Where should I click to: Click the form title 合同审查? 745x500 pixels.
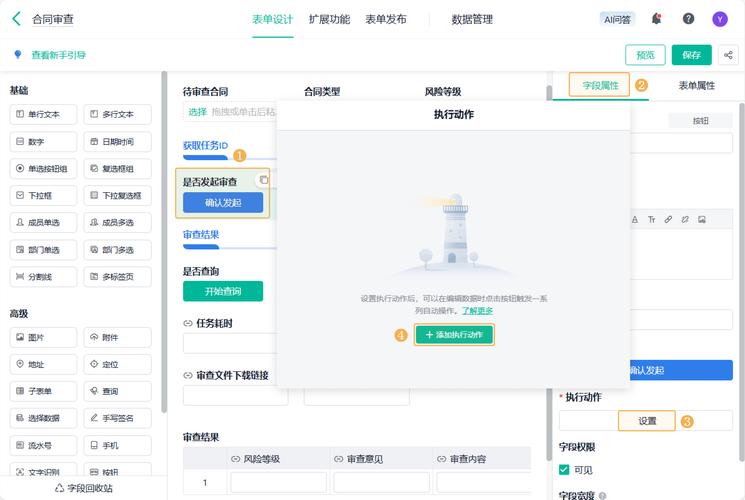click(x=53, y=19)
